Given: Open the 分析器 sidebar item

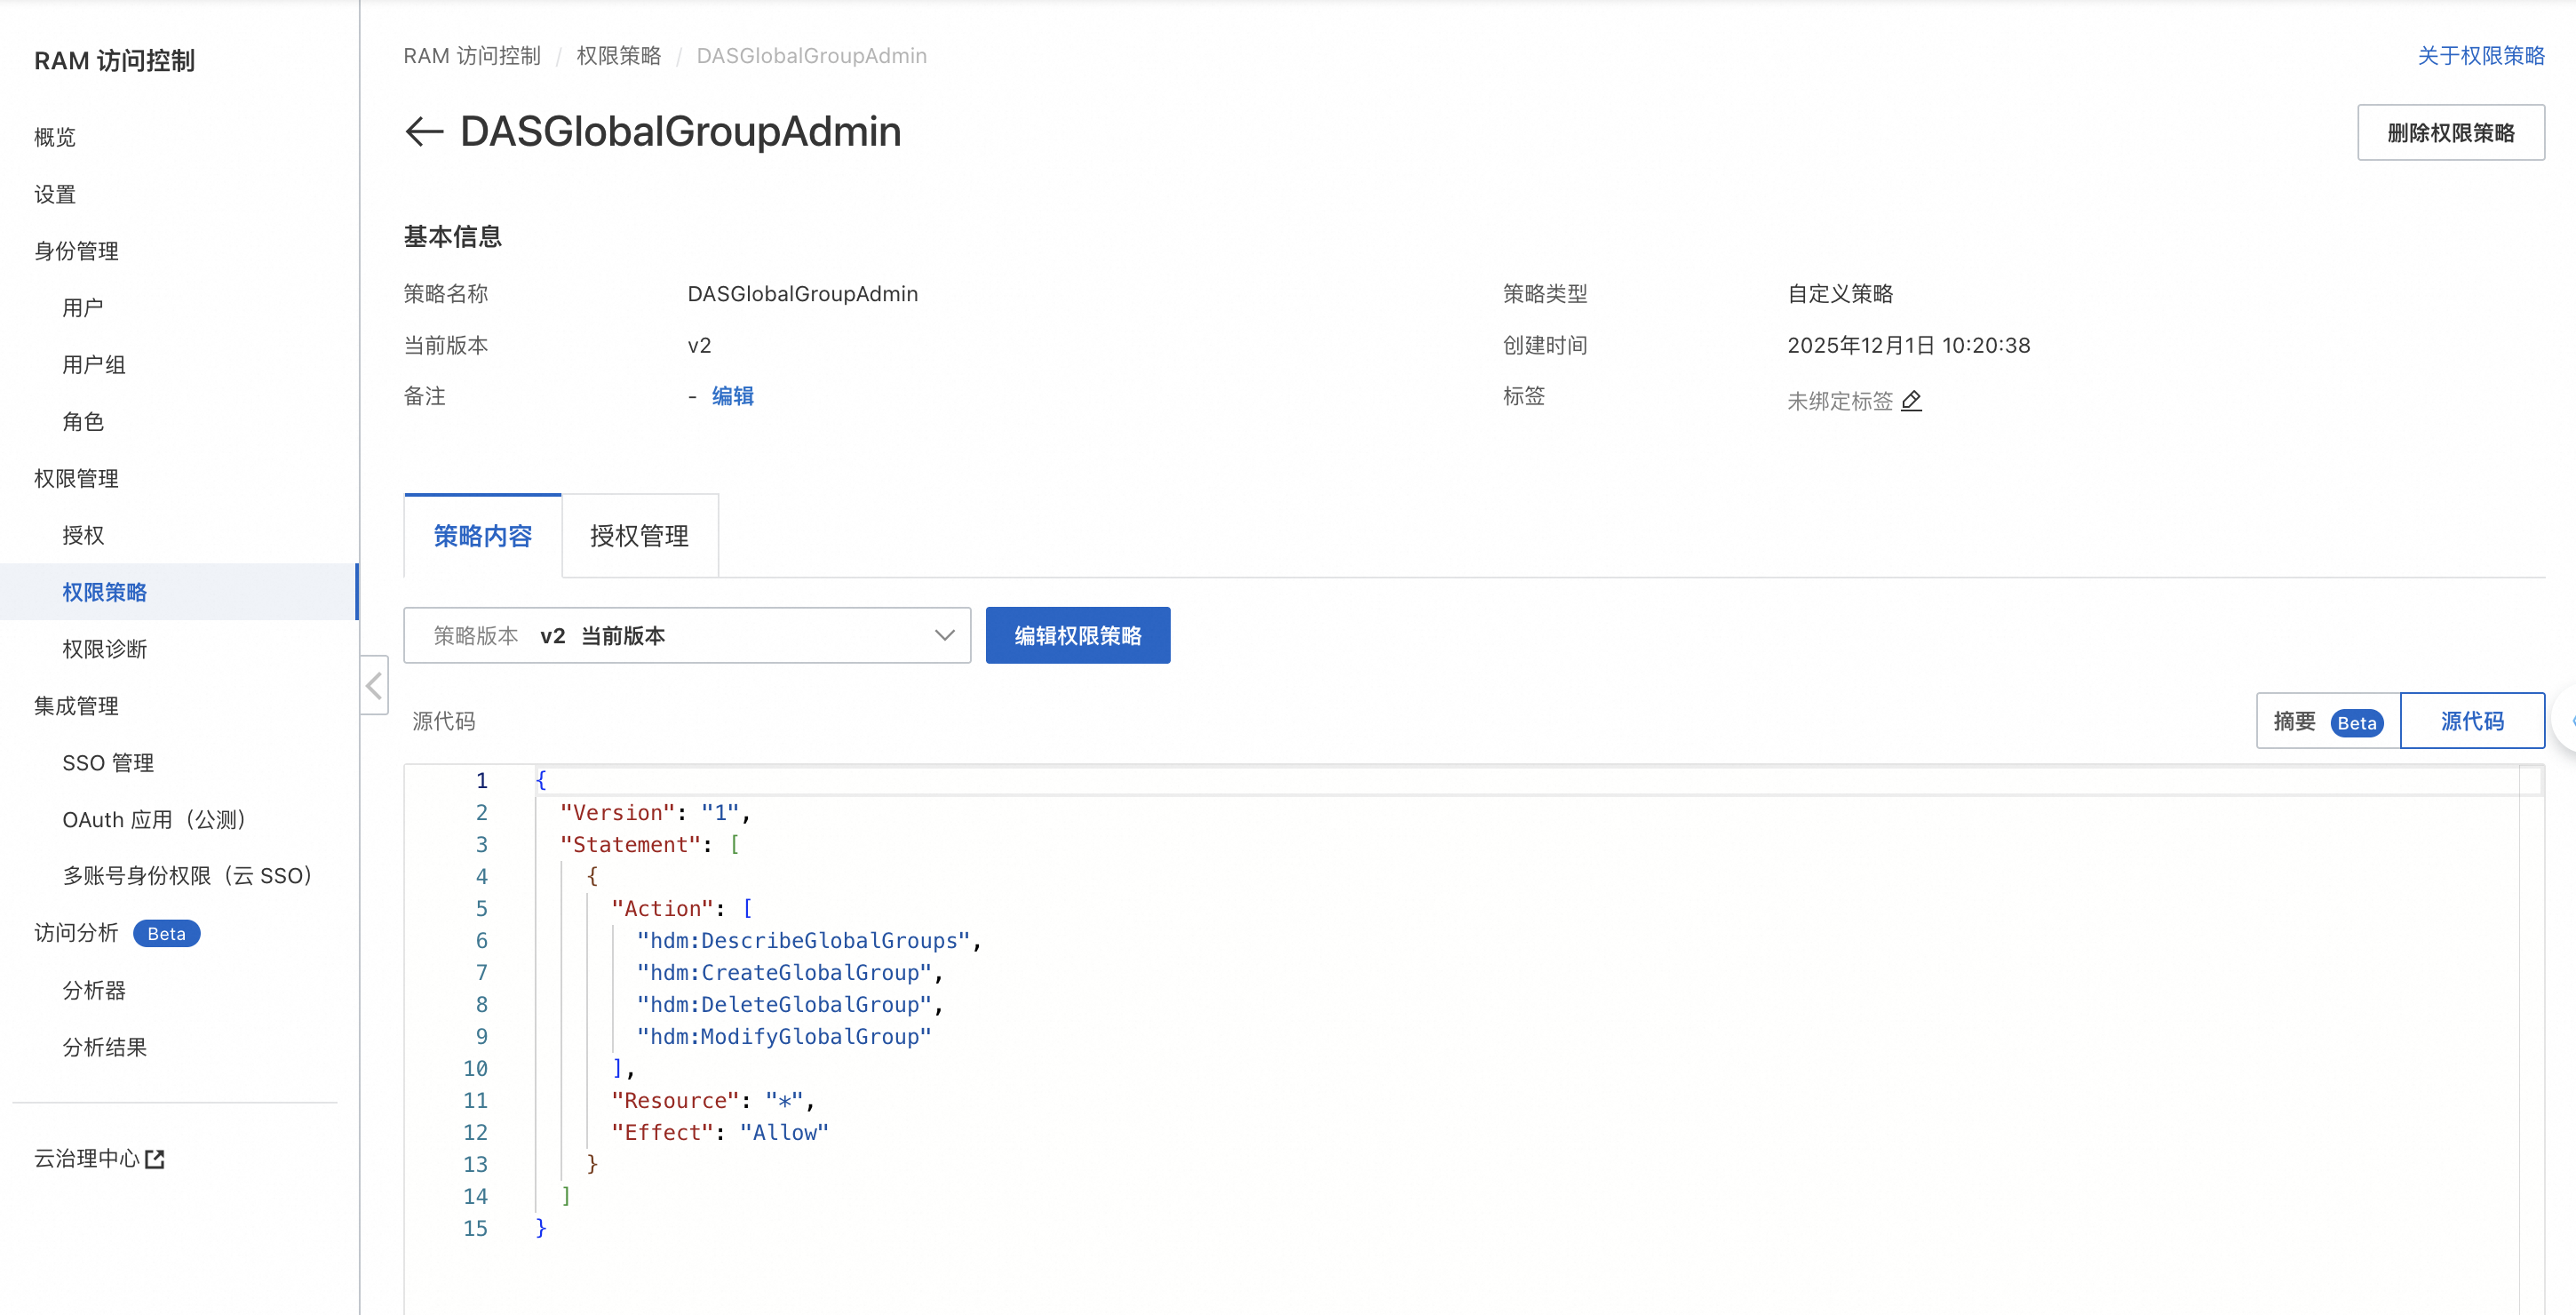Looking at the screenshot, I should click(94, 990).
